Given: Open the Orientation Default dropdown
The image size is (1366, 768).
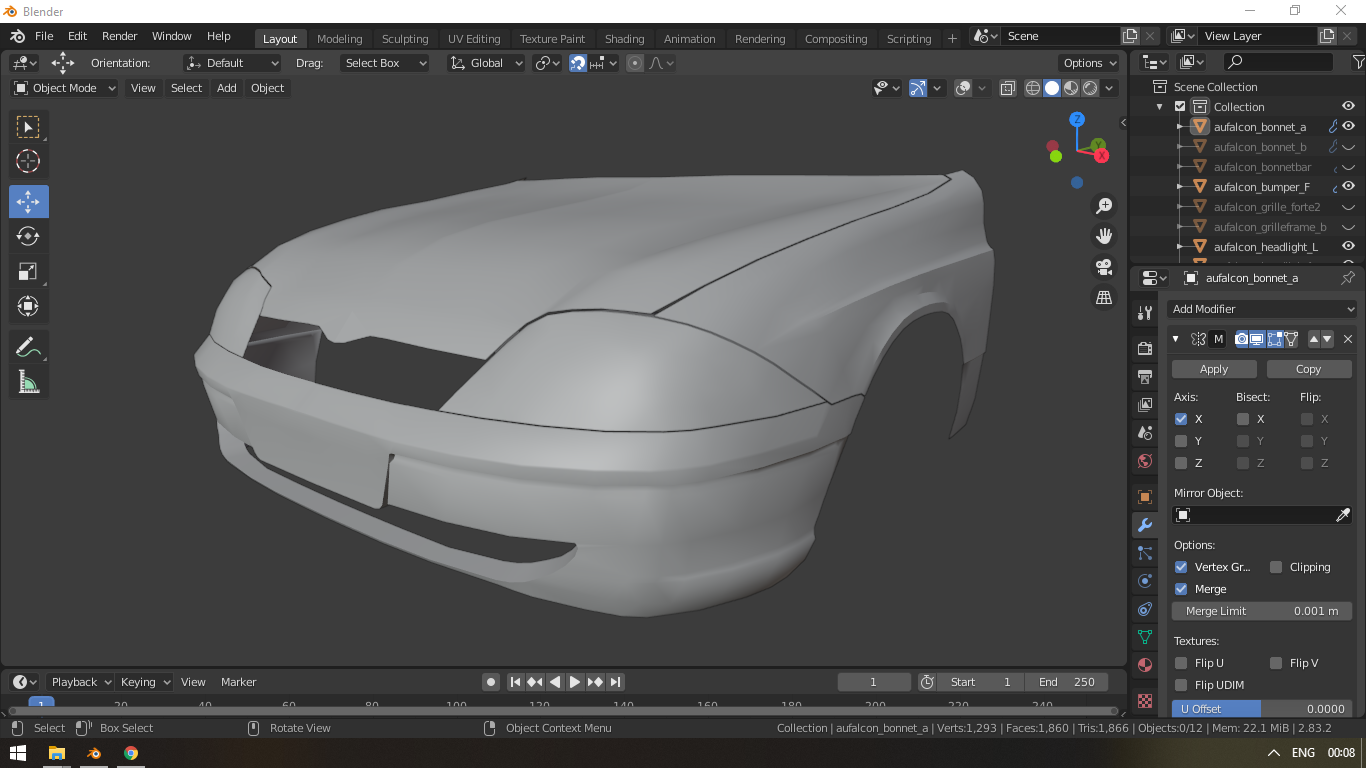Looking at the screenshot, I should (x=232, y=63).
